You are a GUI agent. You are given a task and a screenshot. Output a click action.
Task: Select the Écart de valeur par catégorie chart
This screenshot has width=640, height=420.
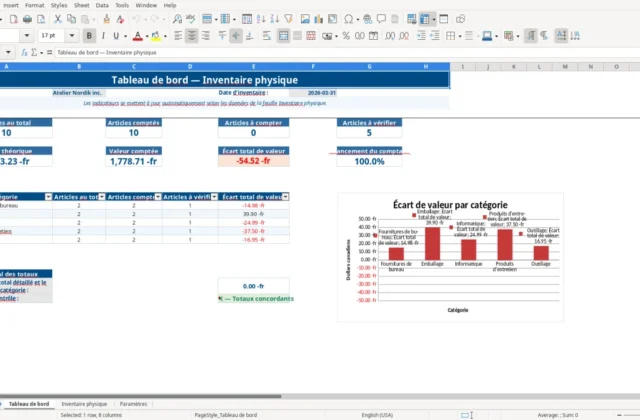point(450,257)
